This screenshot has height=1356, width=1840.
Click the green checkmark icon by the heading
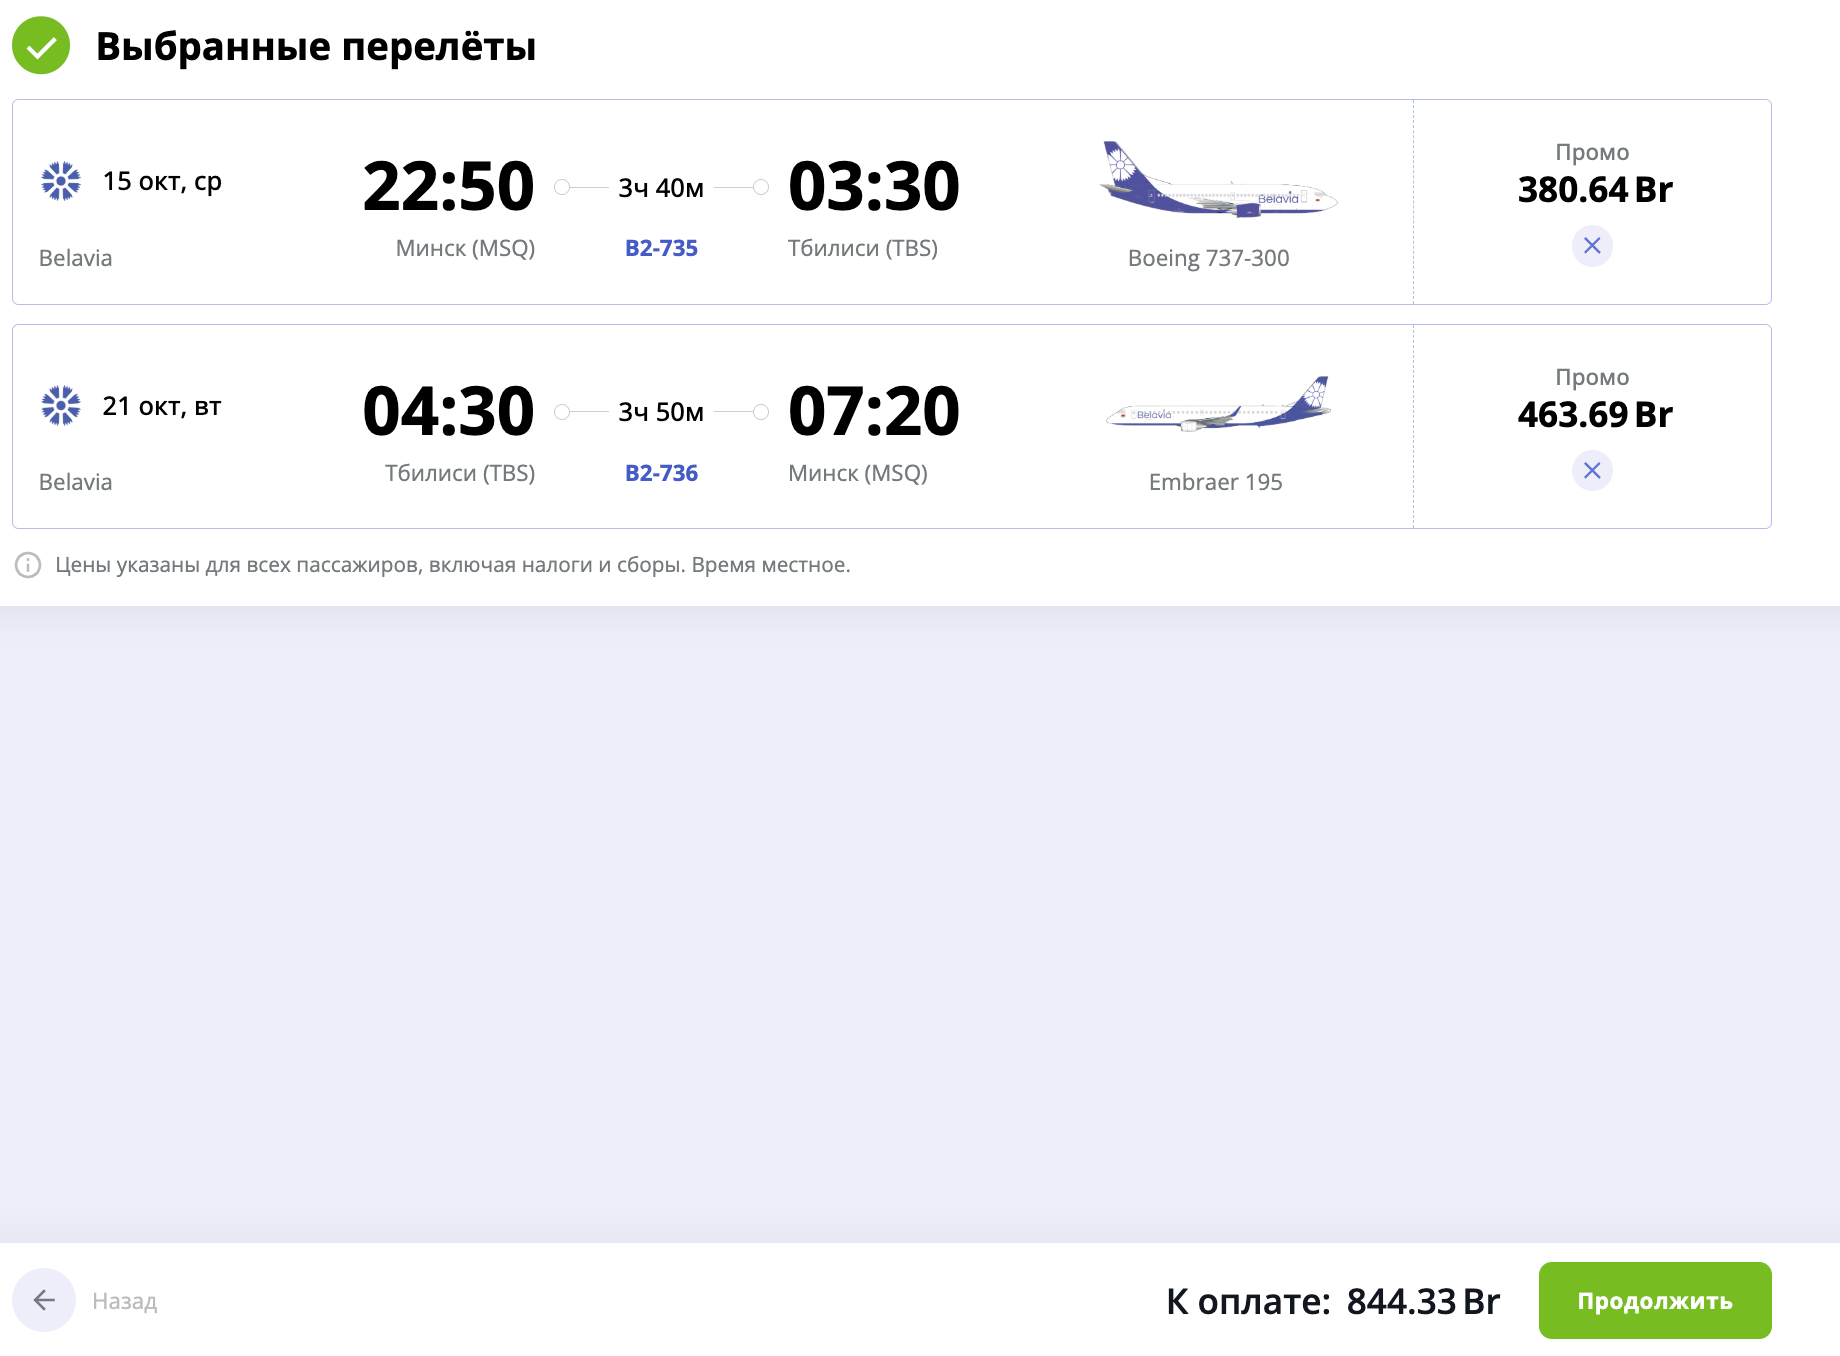pos(41,46)
